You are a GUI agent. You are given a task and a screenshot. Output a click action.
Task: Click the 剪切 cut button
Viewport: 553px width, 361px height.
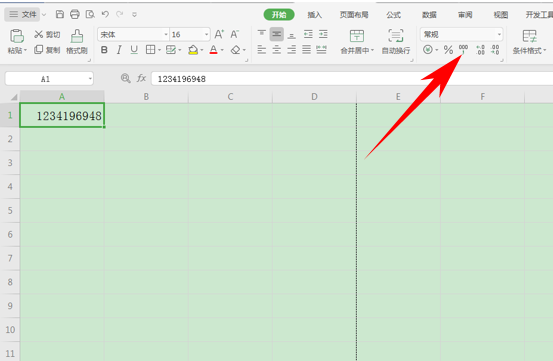coord(47,35)
